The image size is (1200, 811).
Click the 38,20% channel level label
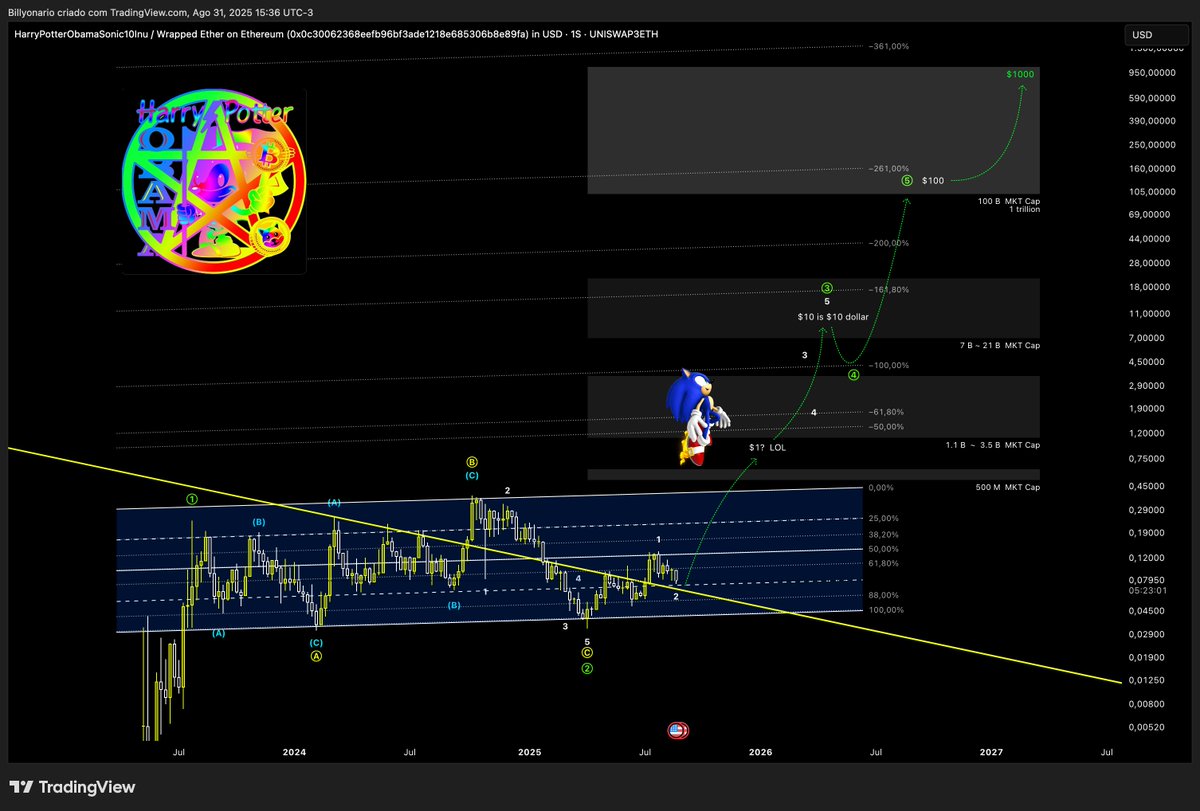[x=882, y=535]
